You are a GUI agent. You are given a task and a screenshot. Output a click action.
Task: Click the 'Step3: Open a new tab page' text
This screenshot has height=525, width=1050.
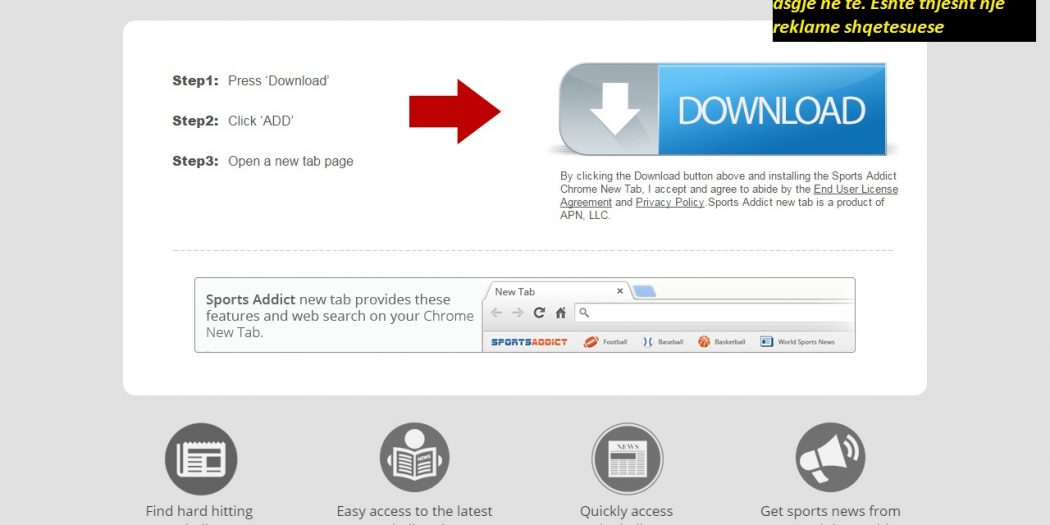(x=262, y=161)
